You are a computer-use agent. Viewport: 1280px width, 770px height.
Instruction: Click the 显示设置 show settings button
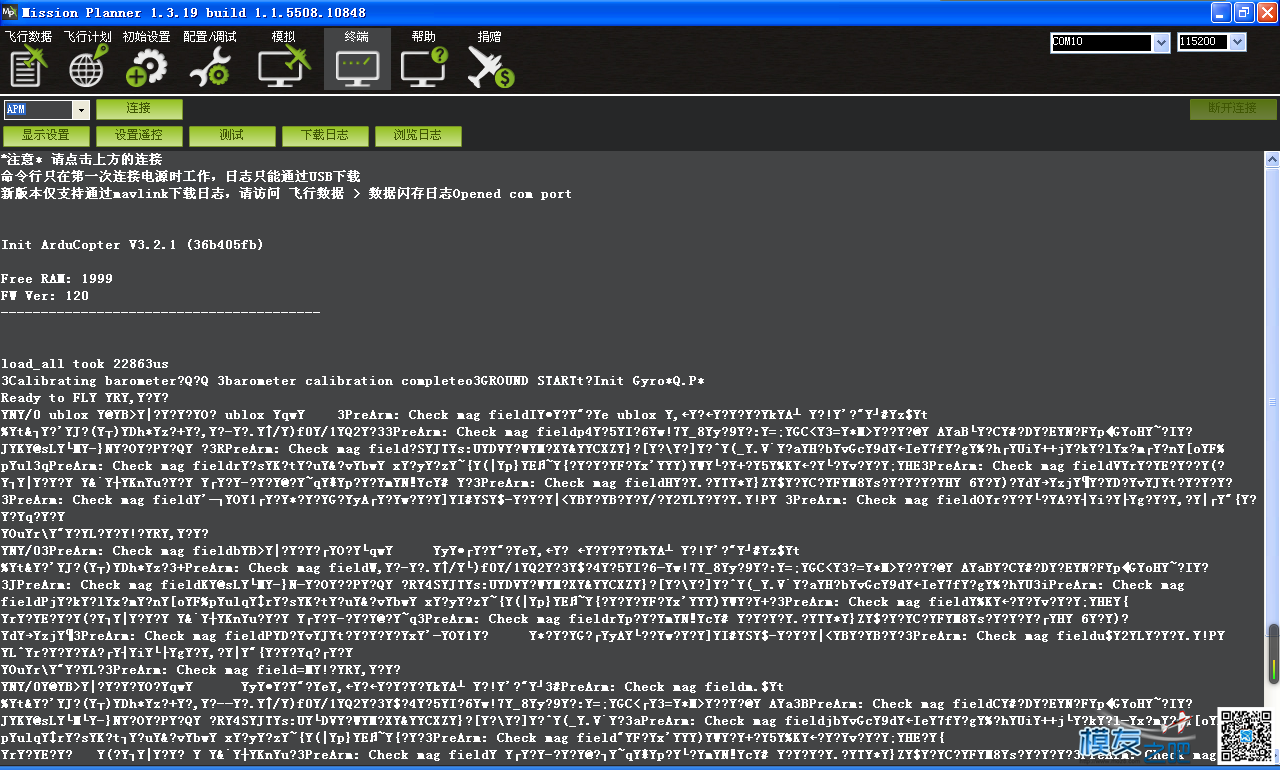point(46,135)
